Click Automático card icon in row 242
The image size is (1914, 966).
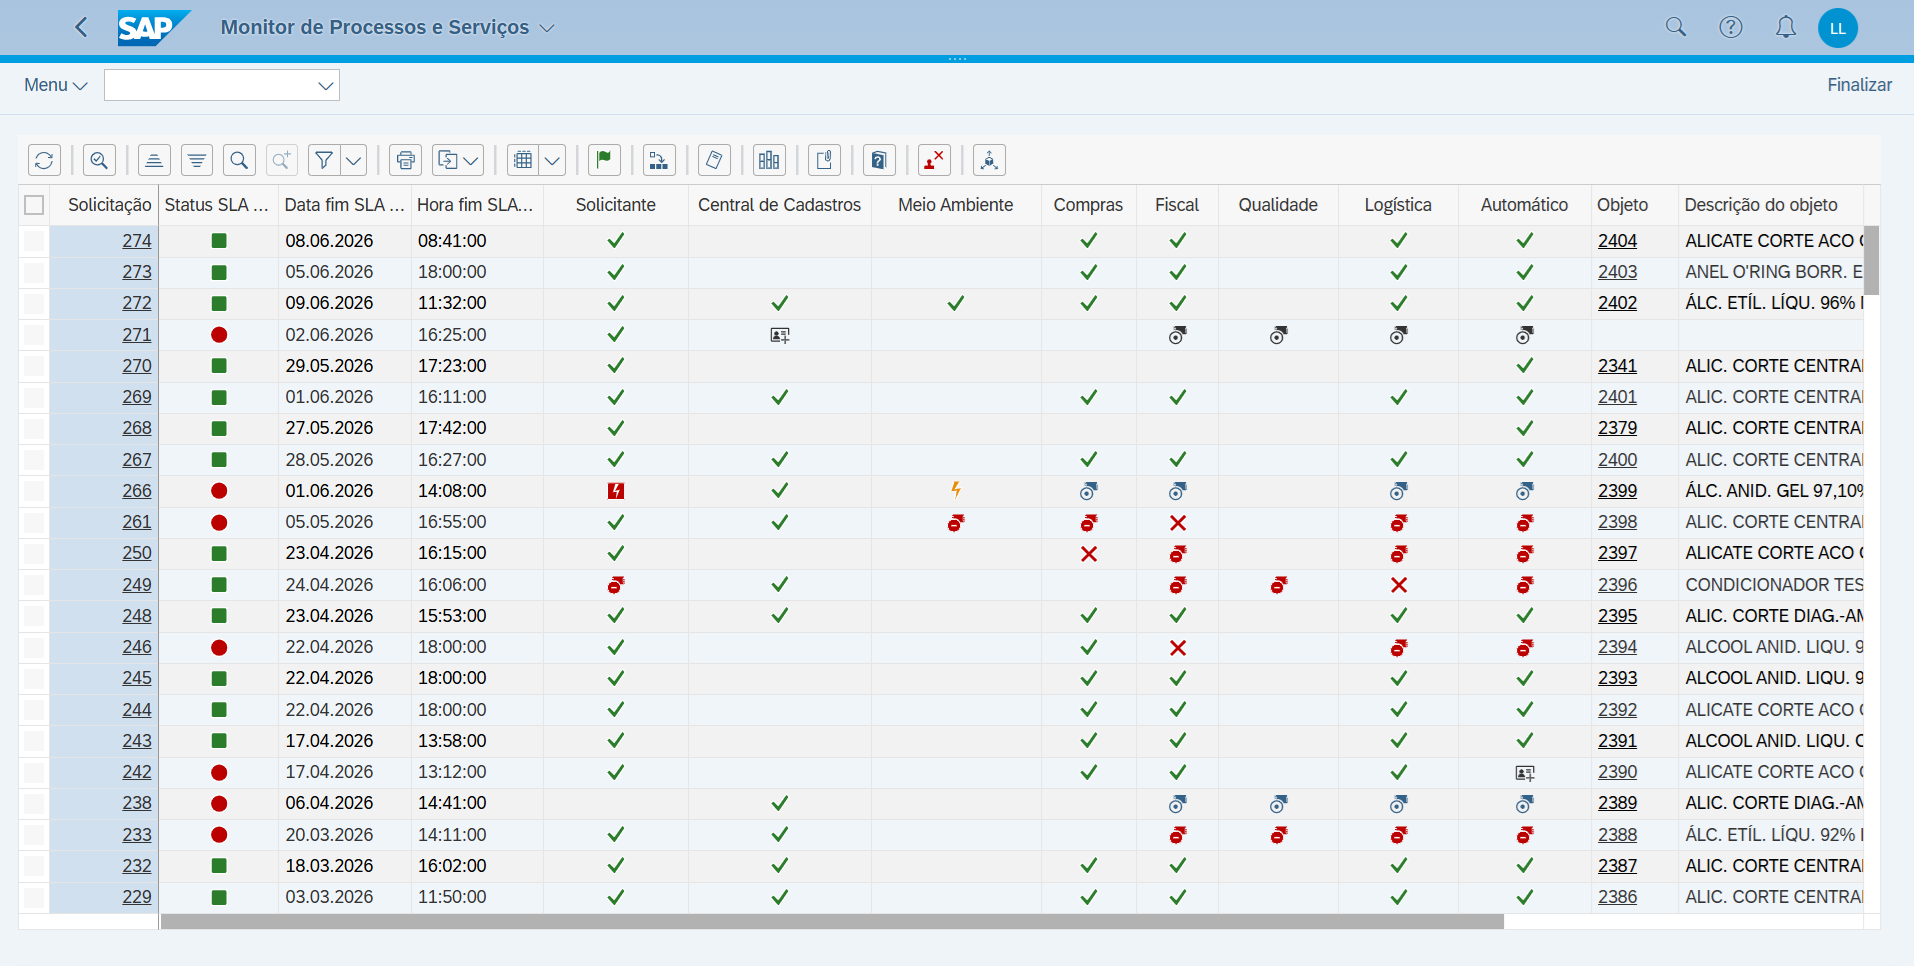1525,773
